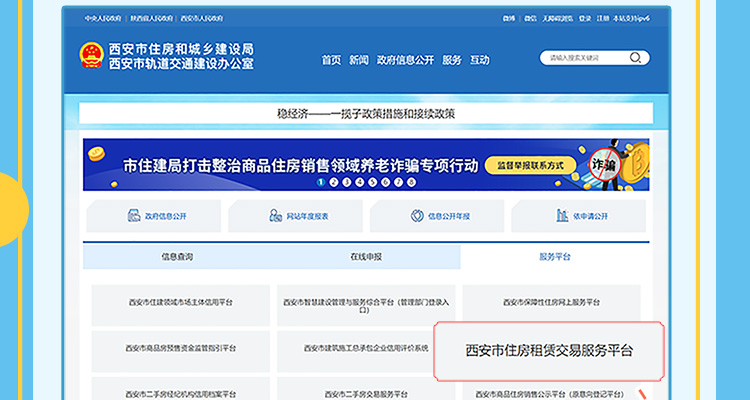Open 服务 navigation item
The image size is (750, 400).
tap(452, 60)
